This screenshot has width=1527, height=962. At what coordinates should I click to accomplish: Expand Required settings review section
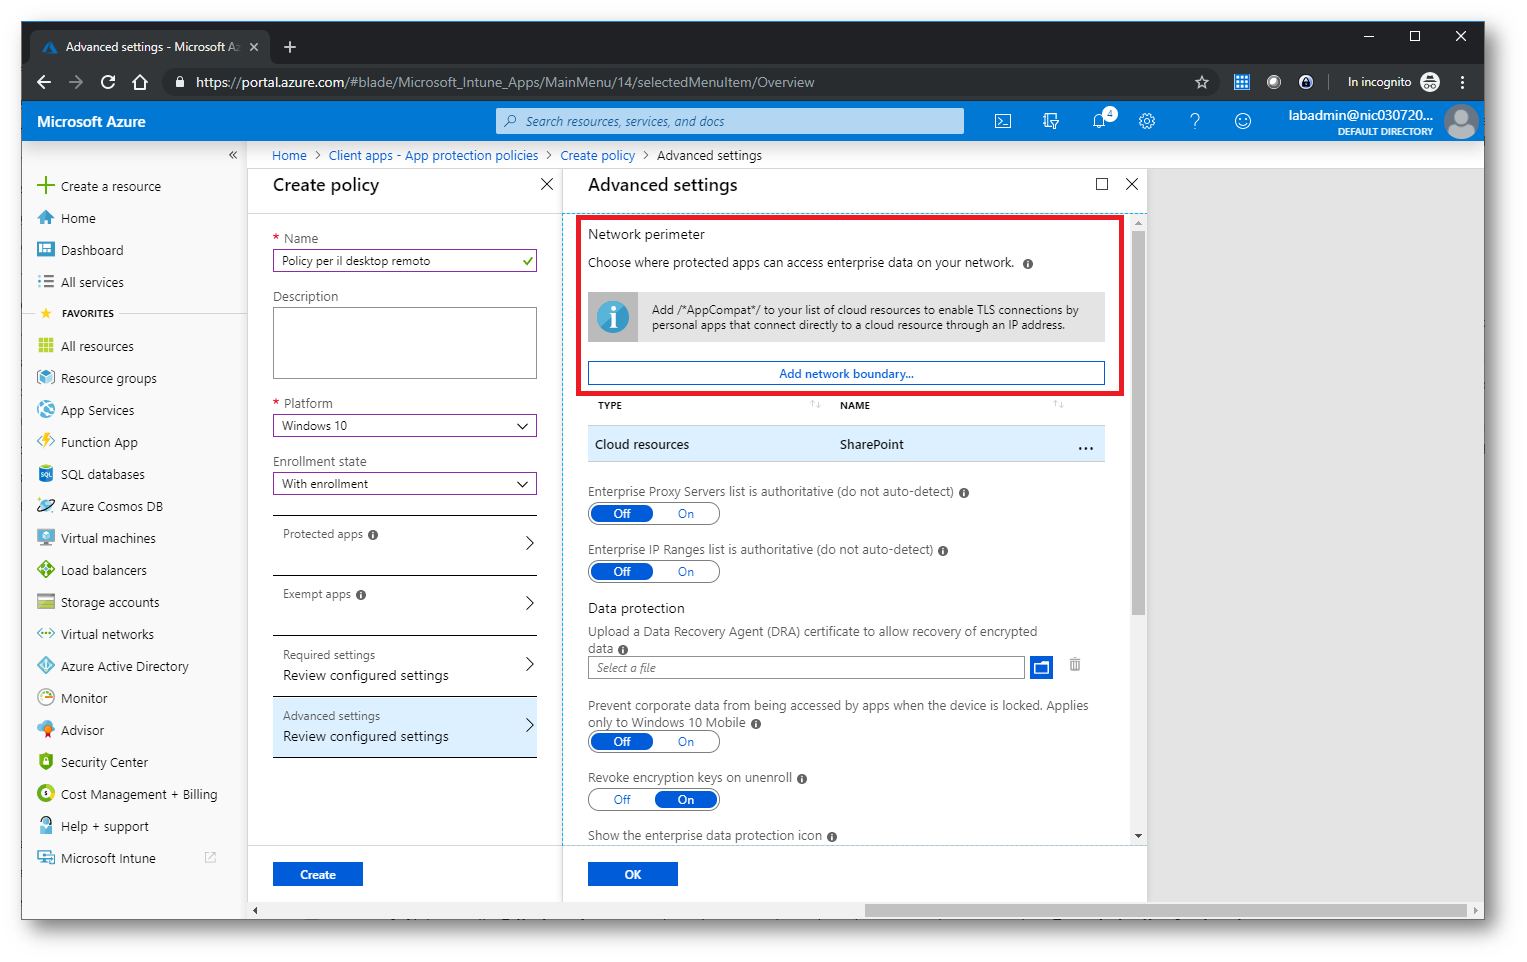tap(404, 666)
